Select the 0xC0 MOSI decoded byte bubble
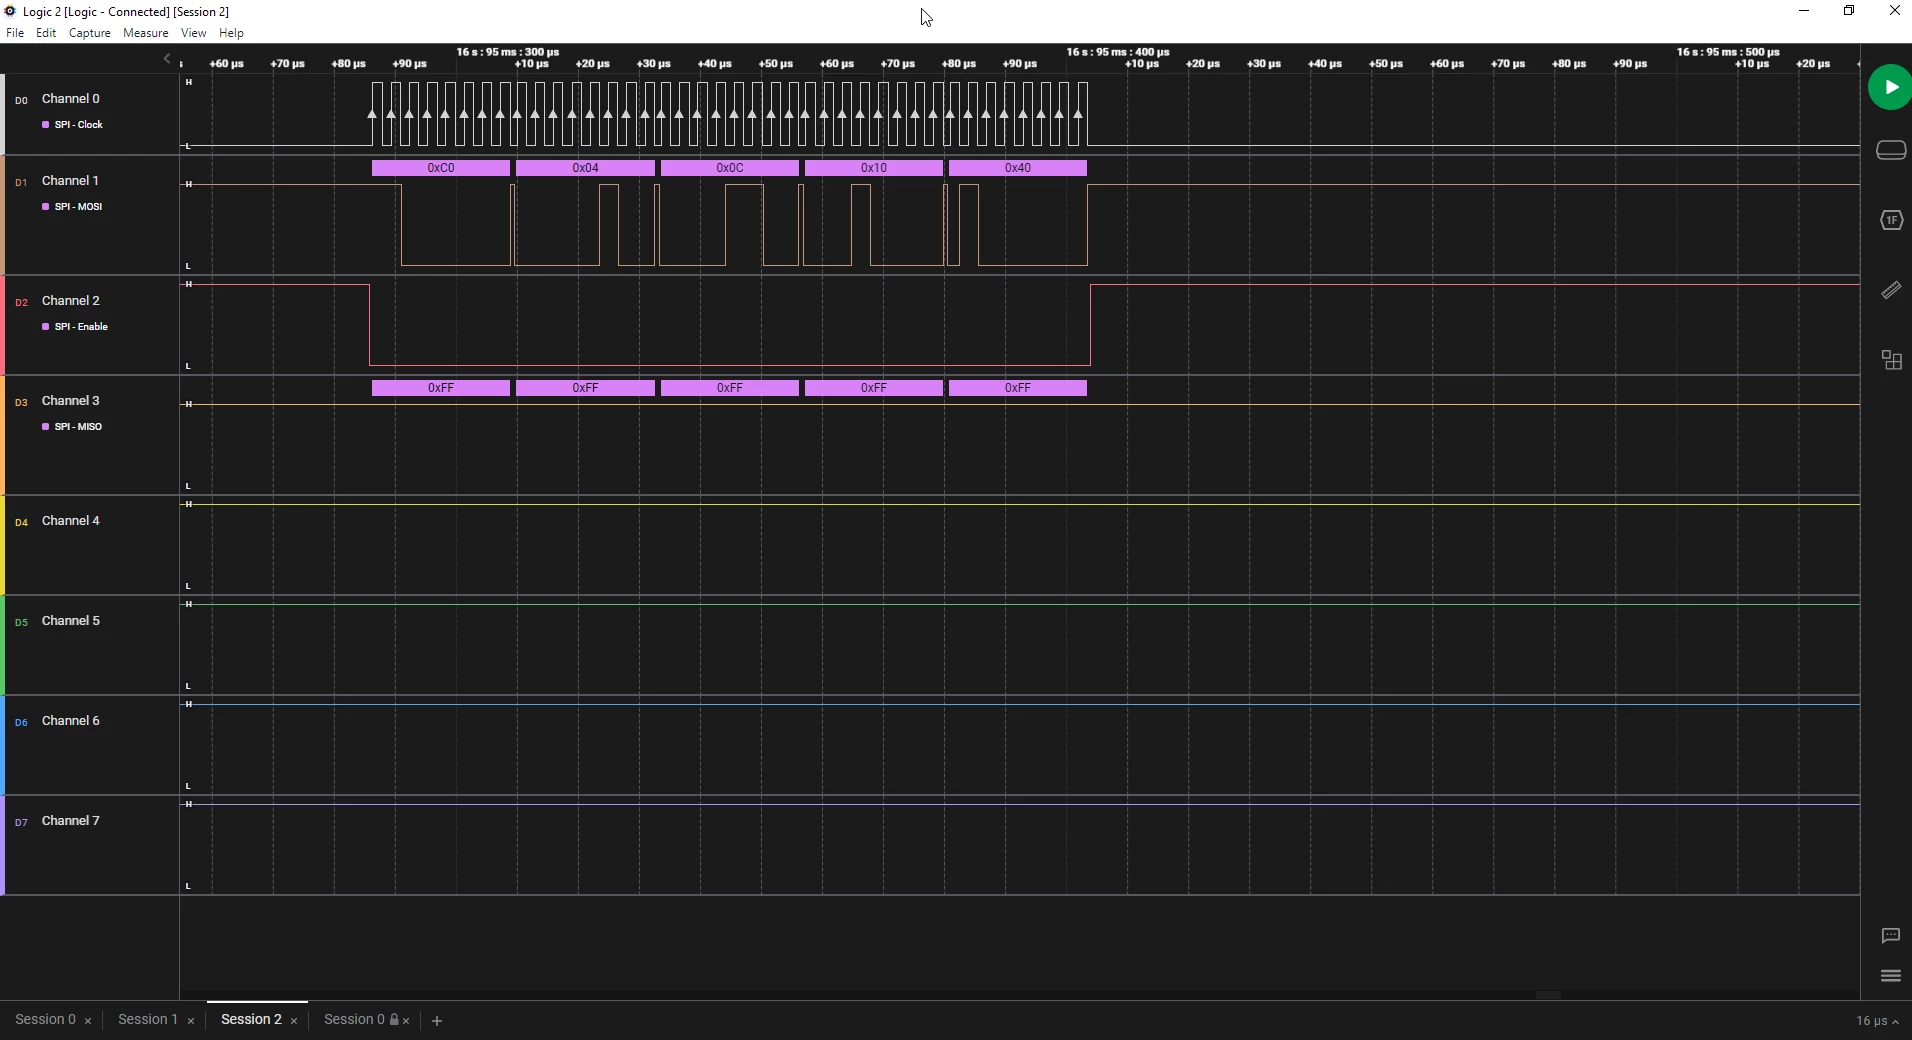The height and width of the screenshot is (1040, 1912). coord(441,168)
